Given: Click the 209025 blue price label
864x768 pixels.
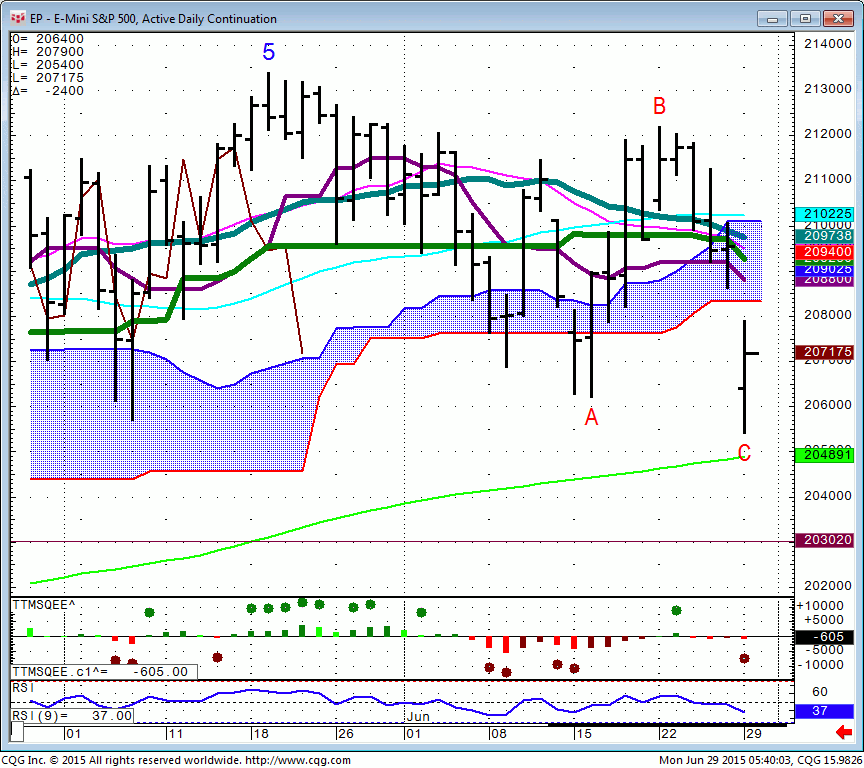Looking at the screenshot, I should coord(824,269).
